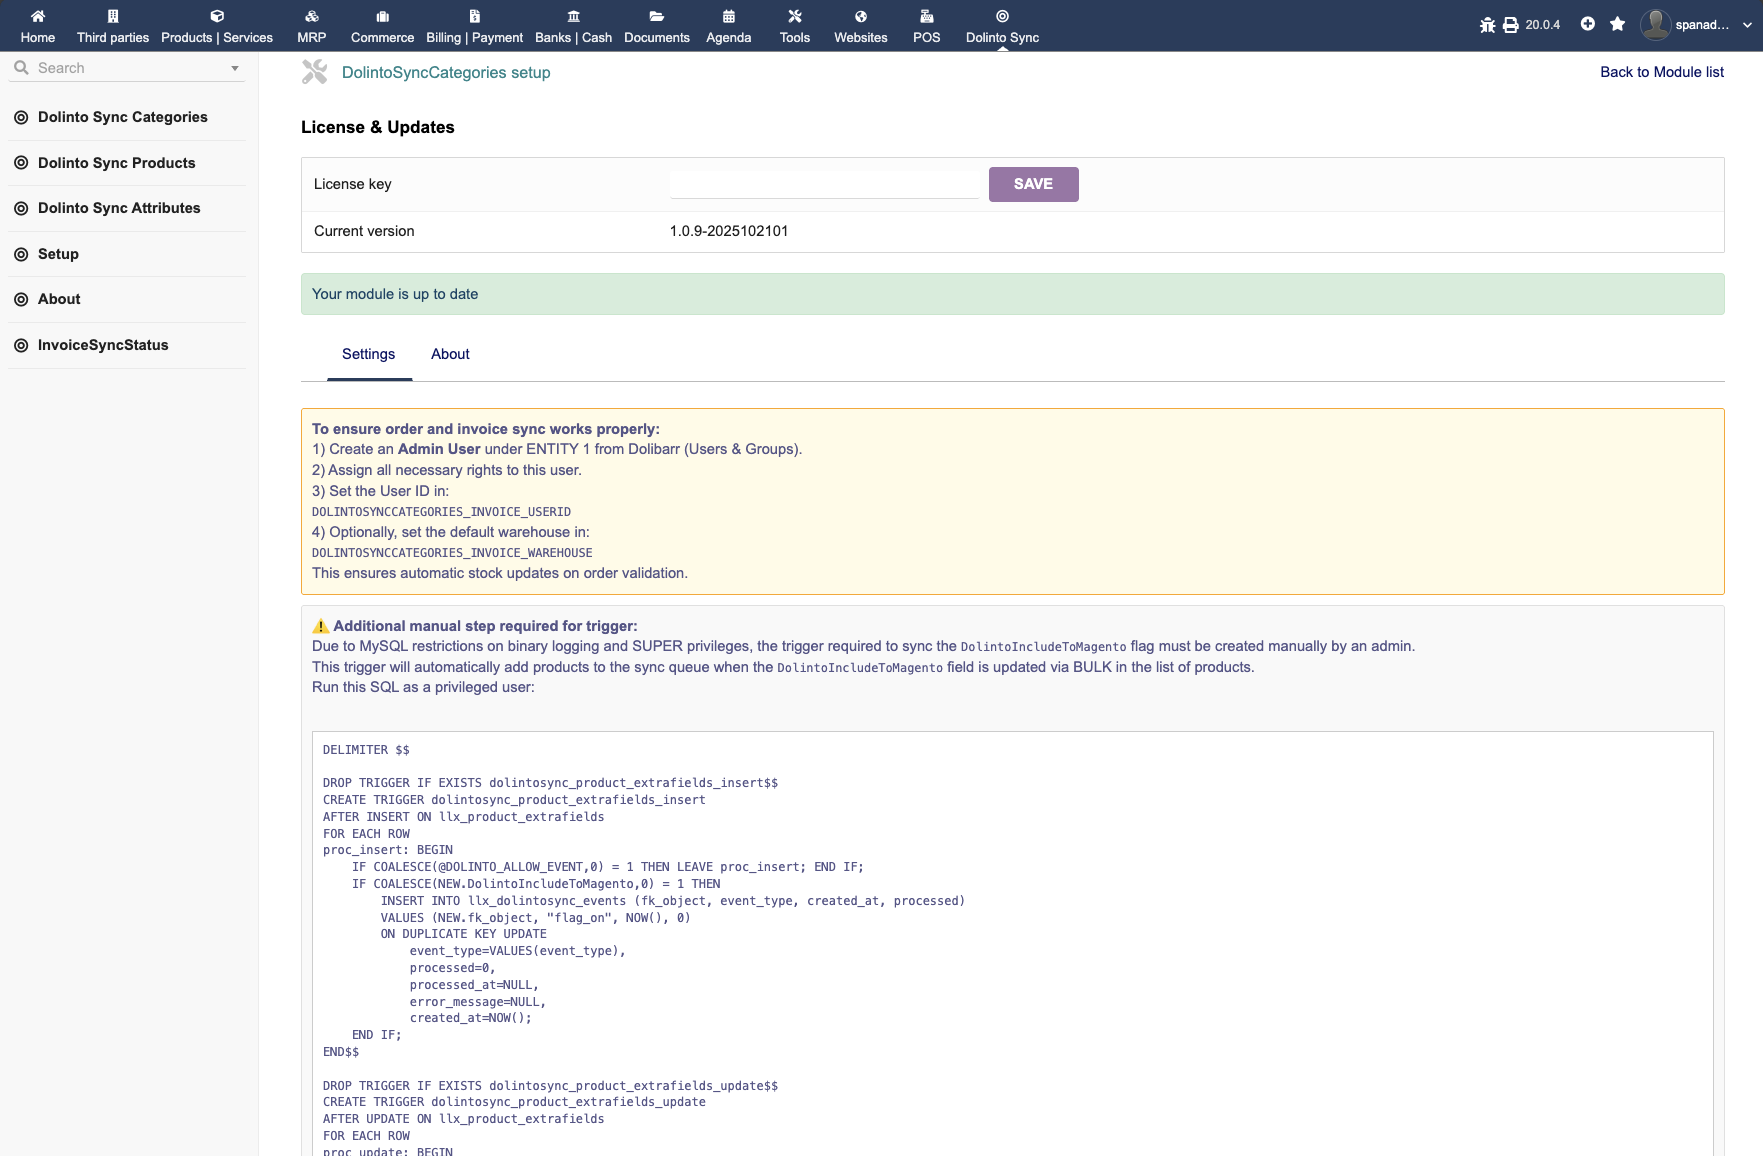Open the Commerce module icon
Screen dimensions: 1763x1156
[x=382, y=16]
